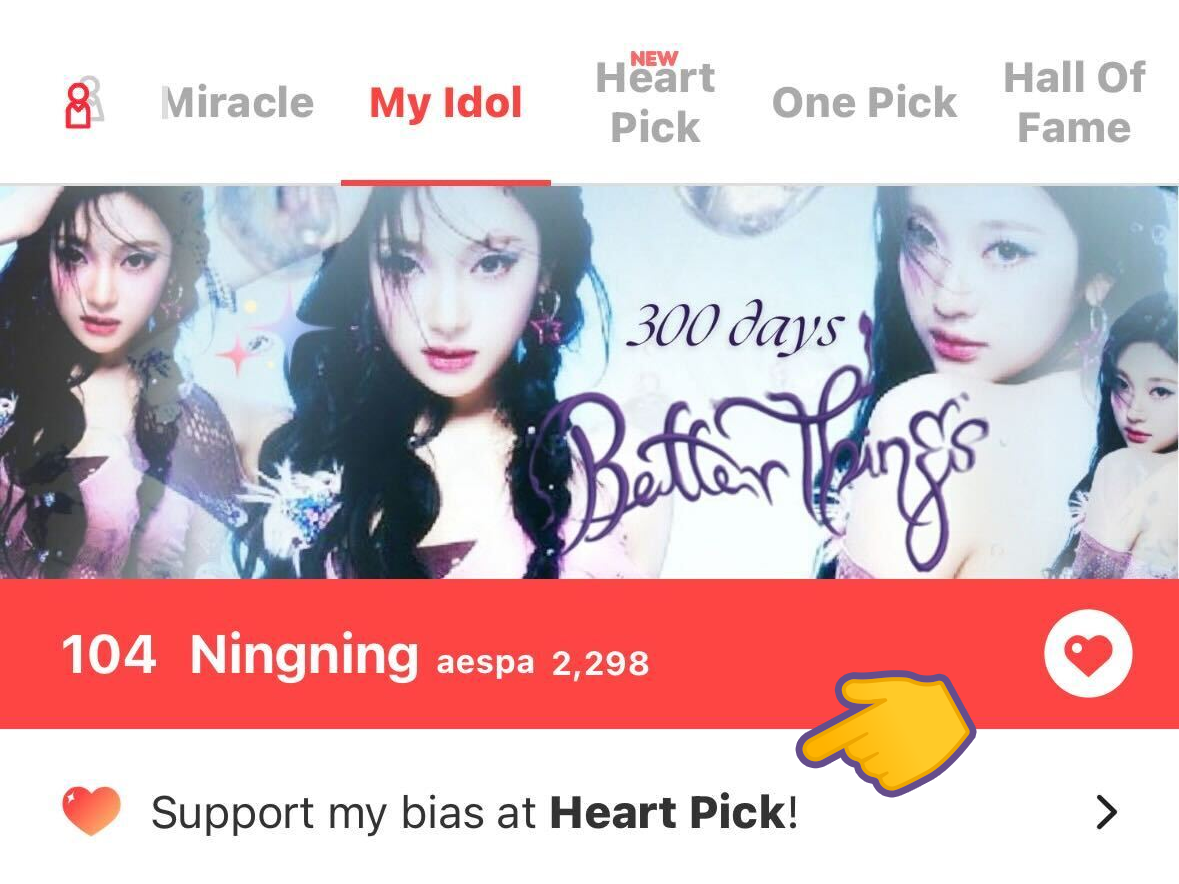Tap the rank number 104
The width and height of the screenshot is (1179, 884).
point(109,654)
